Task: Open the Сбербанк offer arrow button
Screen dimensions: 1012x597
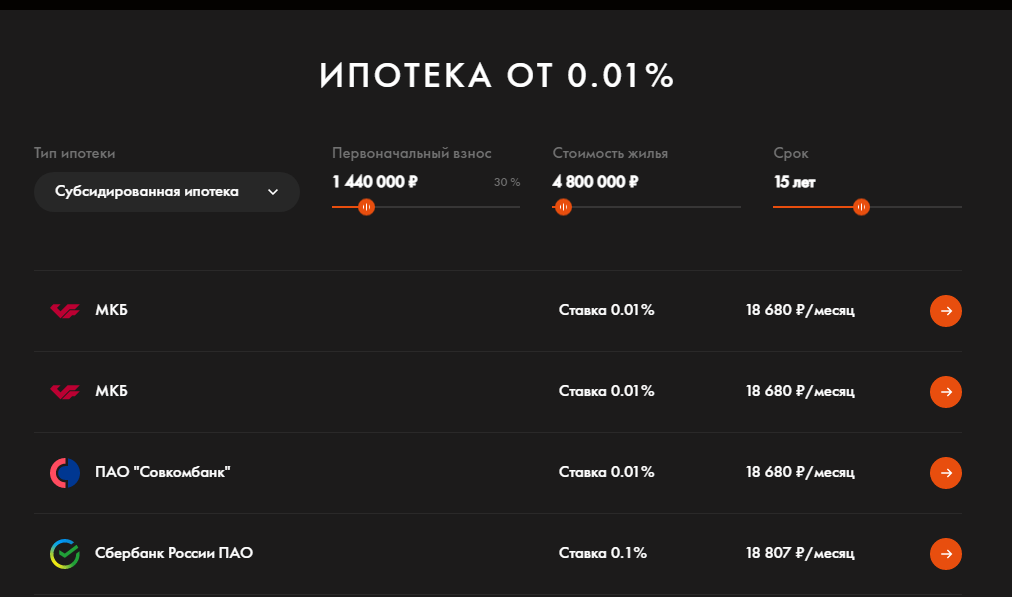Action: click(946, 554)
